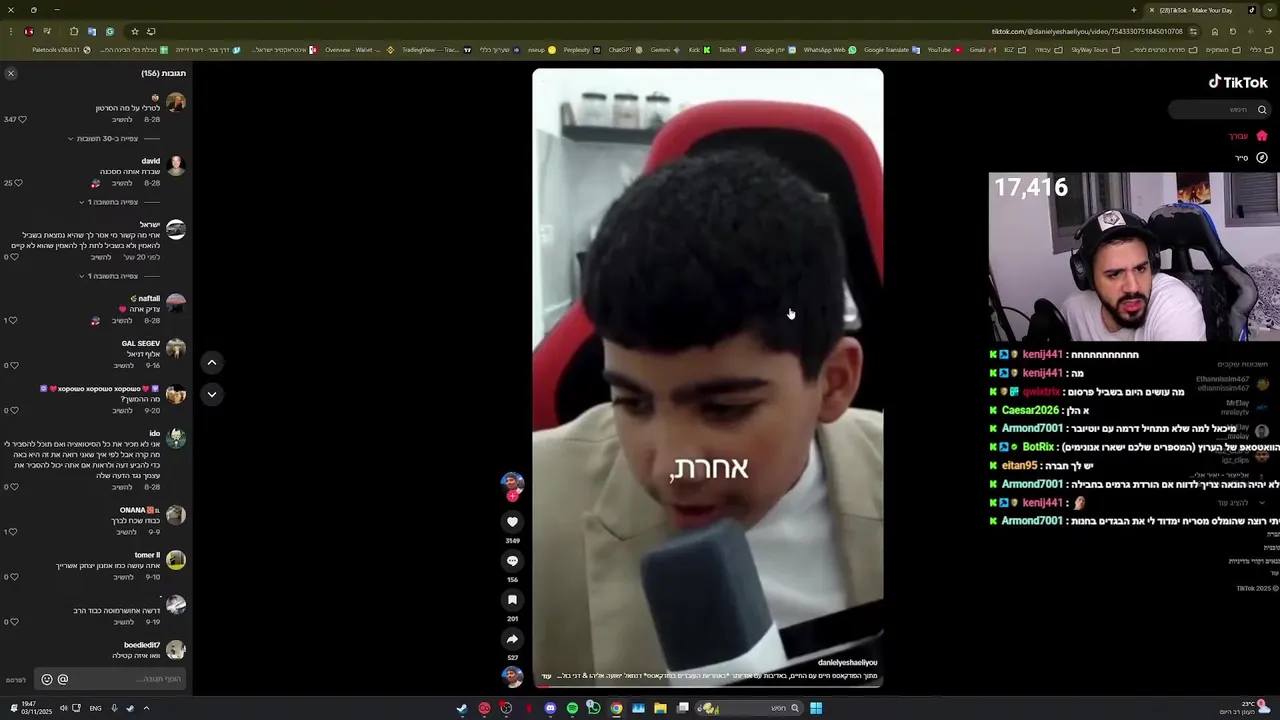The image size is (1280, 720).
Task: Insert emoji in comment box
Action: [x=46, y=679]
